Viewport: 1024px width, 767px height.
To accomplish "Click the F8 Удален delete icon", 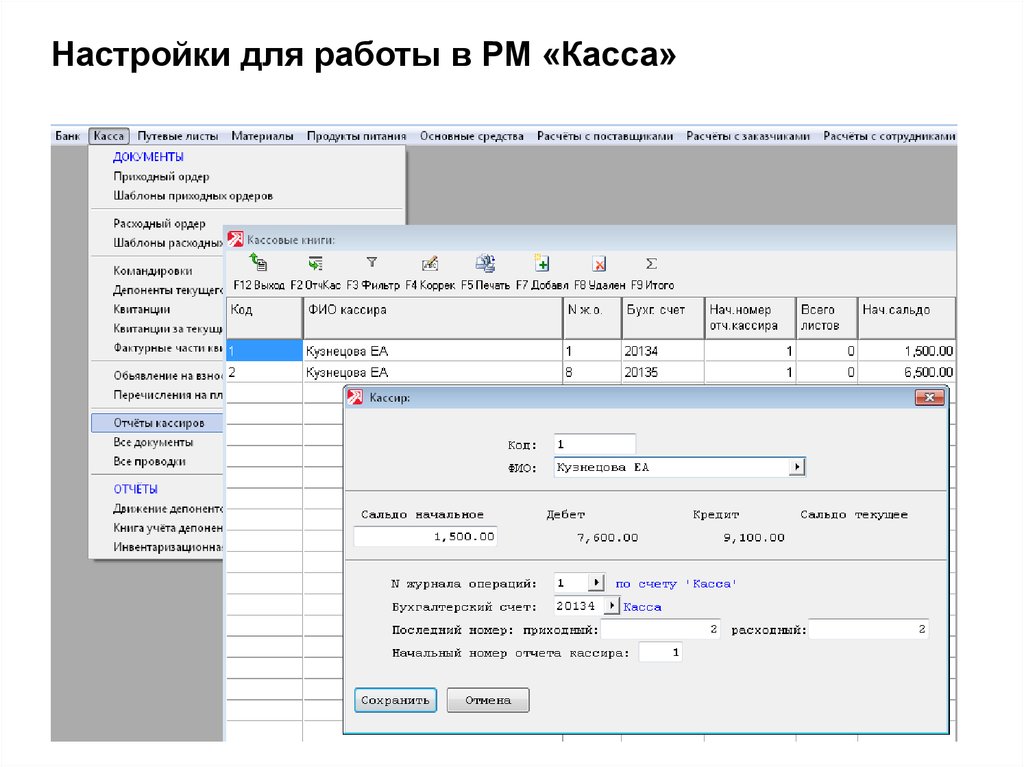I will [x=599, y=264].
